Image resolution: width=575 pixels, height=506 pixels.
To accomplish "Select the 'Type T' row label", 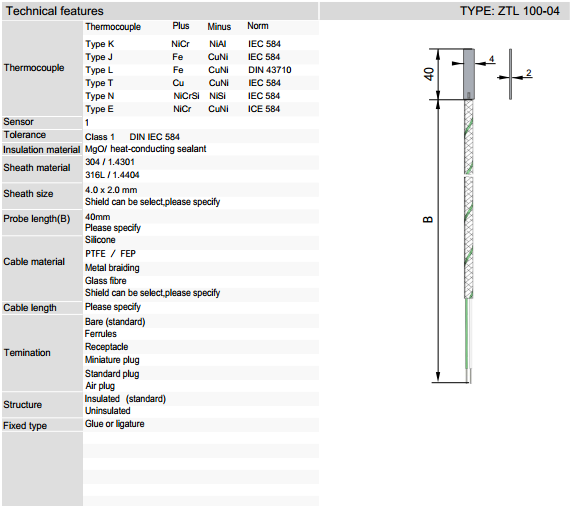I will pyautogui.click(x=99, y=83).
